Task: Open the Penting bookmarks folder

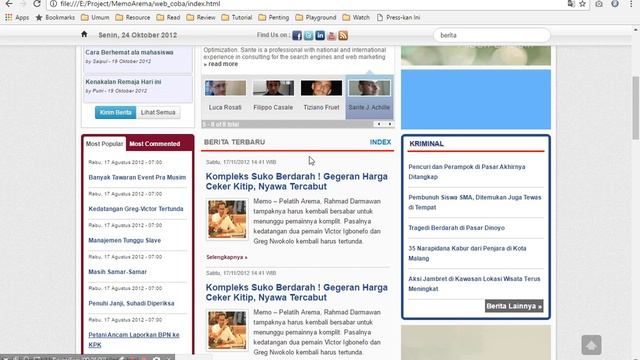Action: click(x=273, y=18)
